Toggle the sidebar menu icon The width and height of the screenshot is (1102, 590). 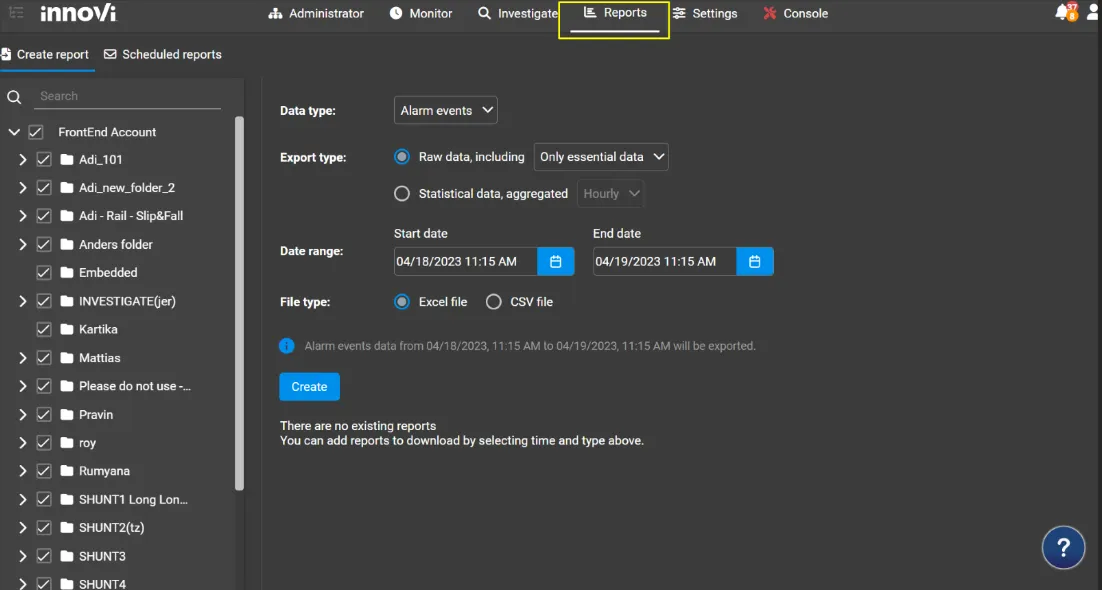click(15, 13)
